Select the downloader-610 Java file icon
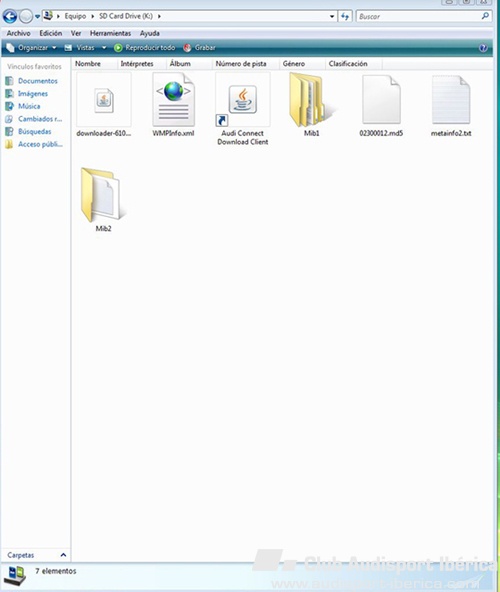The width and height of the screenshot is (500, 592). (x=104, y=100)
